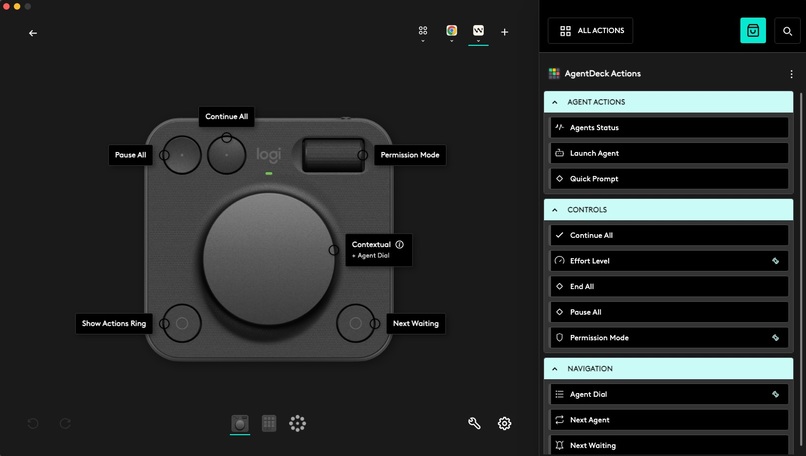Select the active app profile icon with the teal underline

coord(478,30)
